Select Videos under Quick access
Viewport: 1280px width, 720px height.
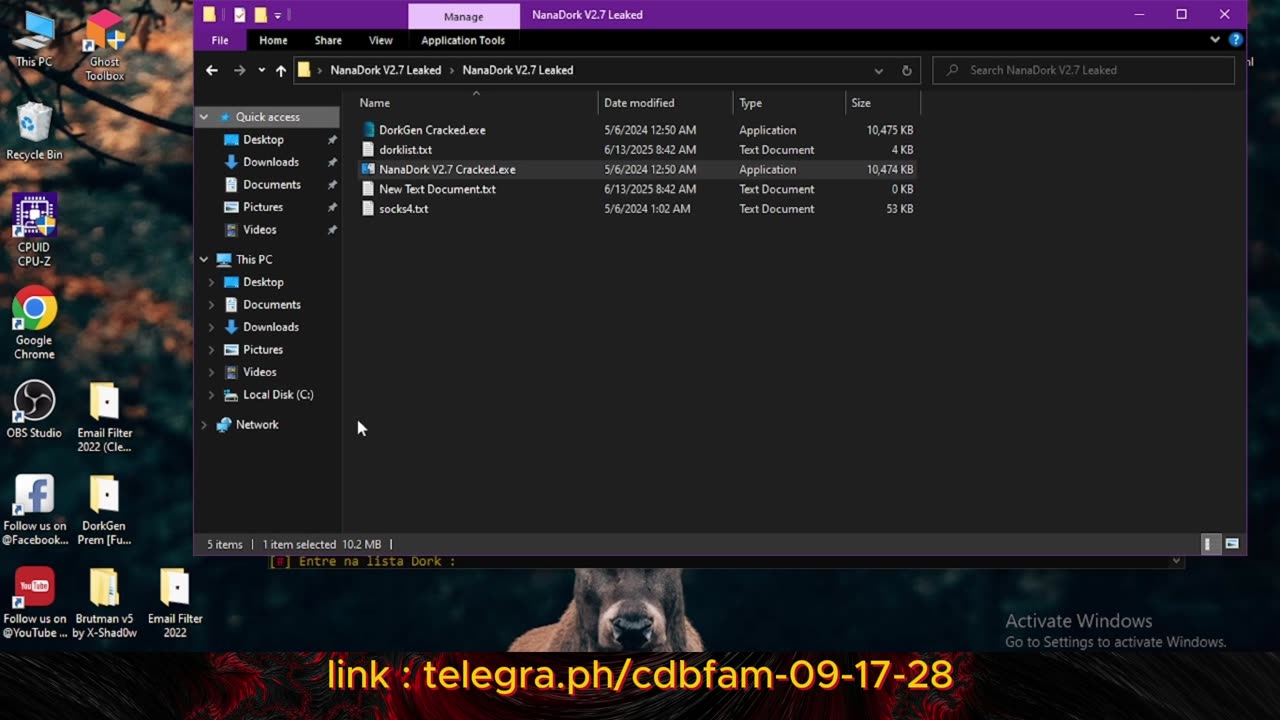[260, 230]
